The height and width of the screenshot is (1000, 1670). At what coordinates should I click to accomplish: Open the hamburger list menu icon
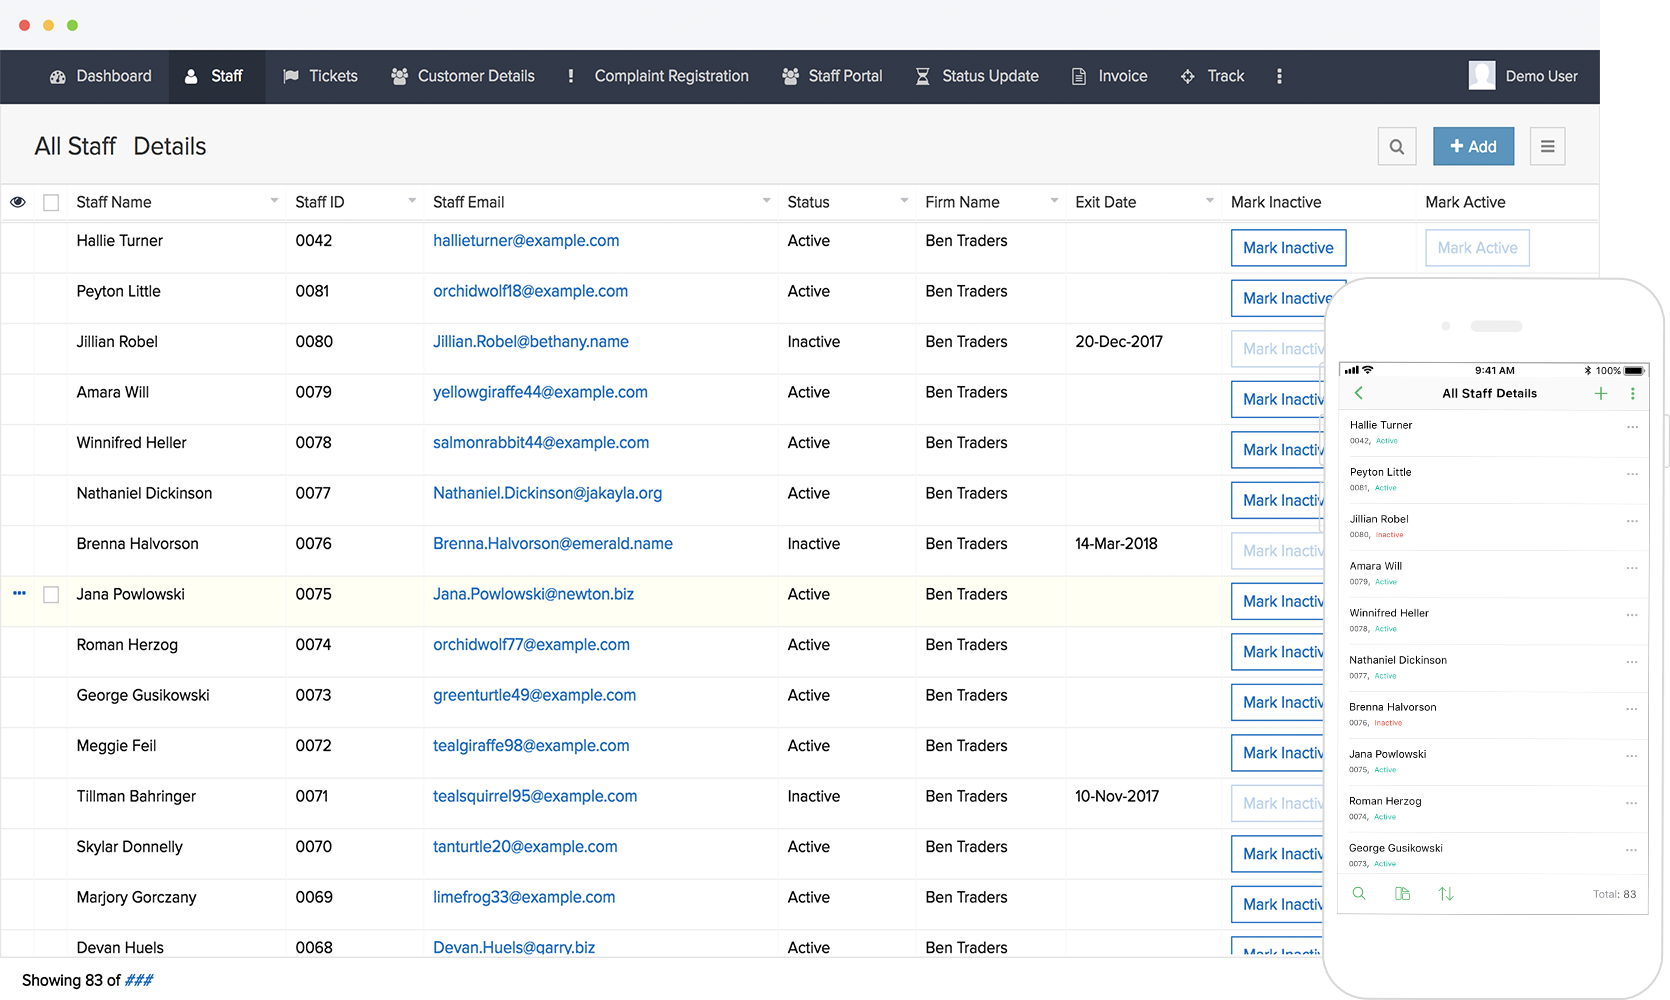(1547, 146)
